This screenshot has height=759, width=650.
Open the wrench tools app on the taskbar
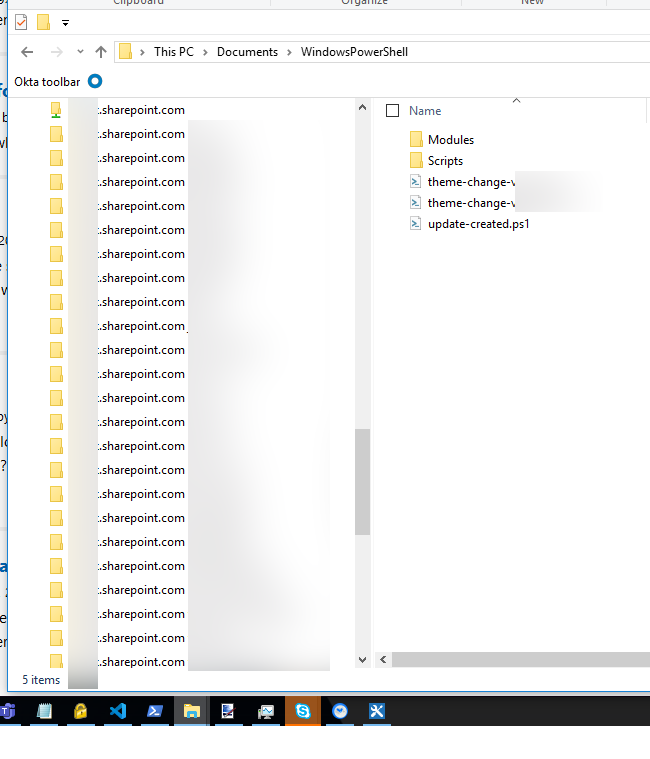pos(377,711)
